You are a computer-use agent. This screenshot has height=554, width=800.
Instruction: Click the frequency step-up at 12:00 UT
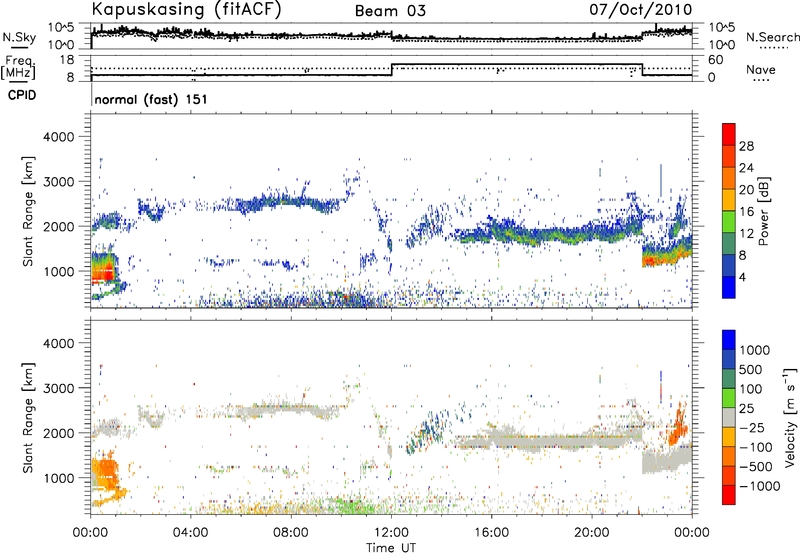(x=391, y=70)
